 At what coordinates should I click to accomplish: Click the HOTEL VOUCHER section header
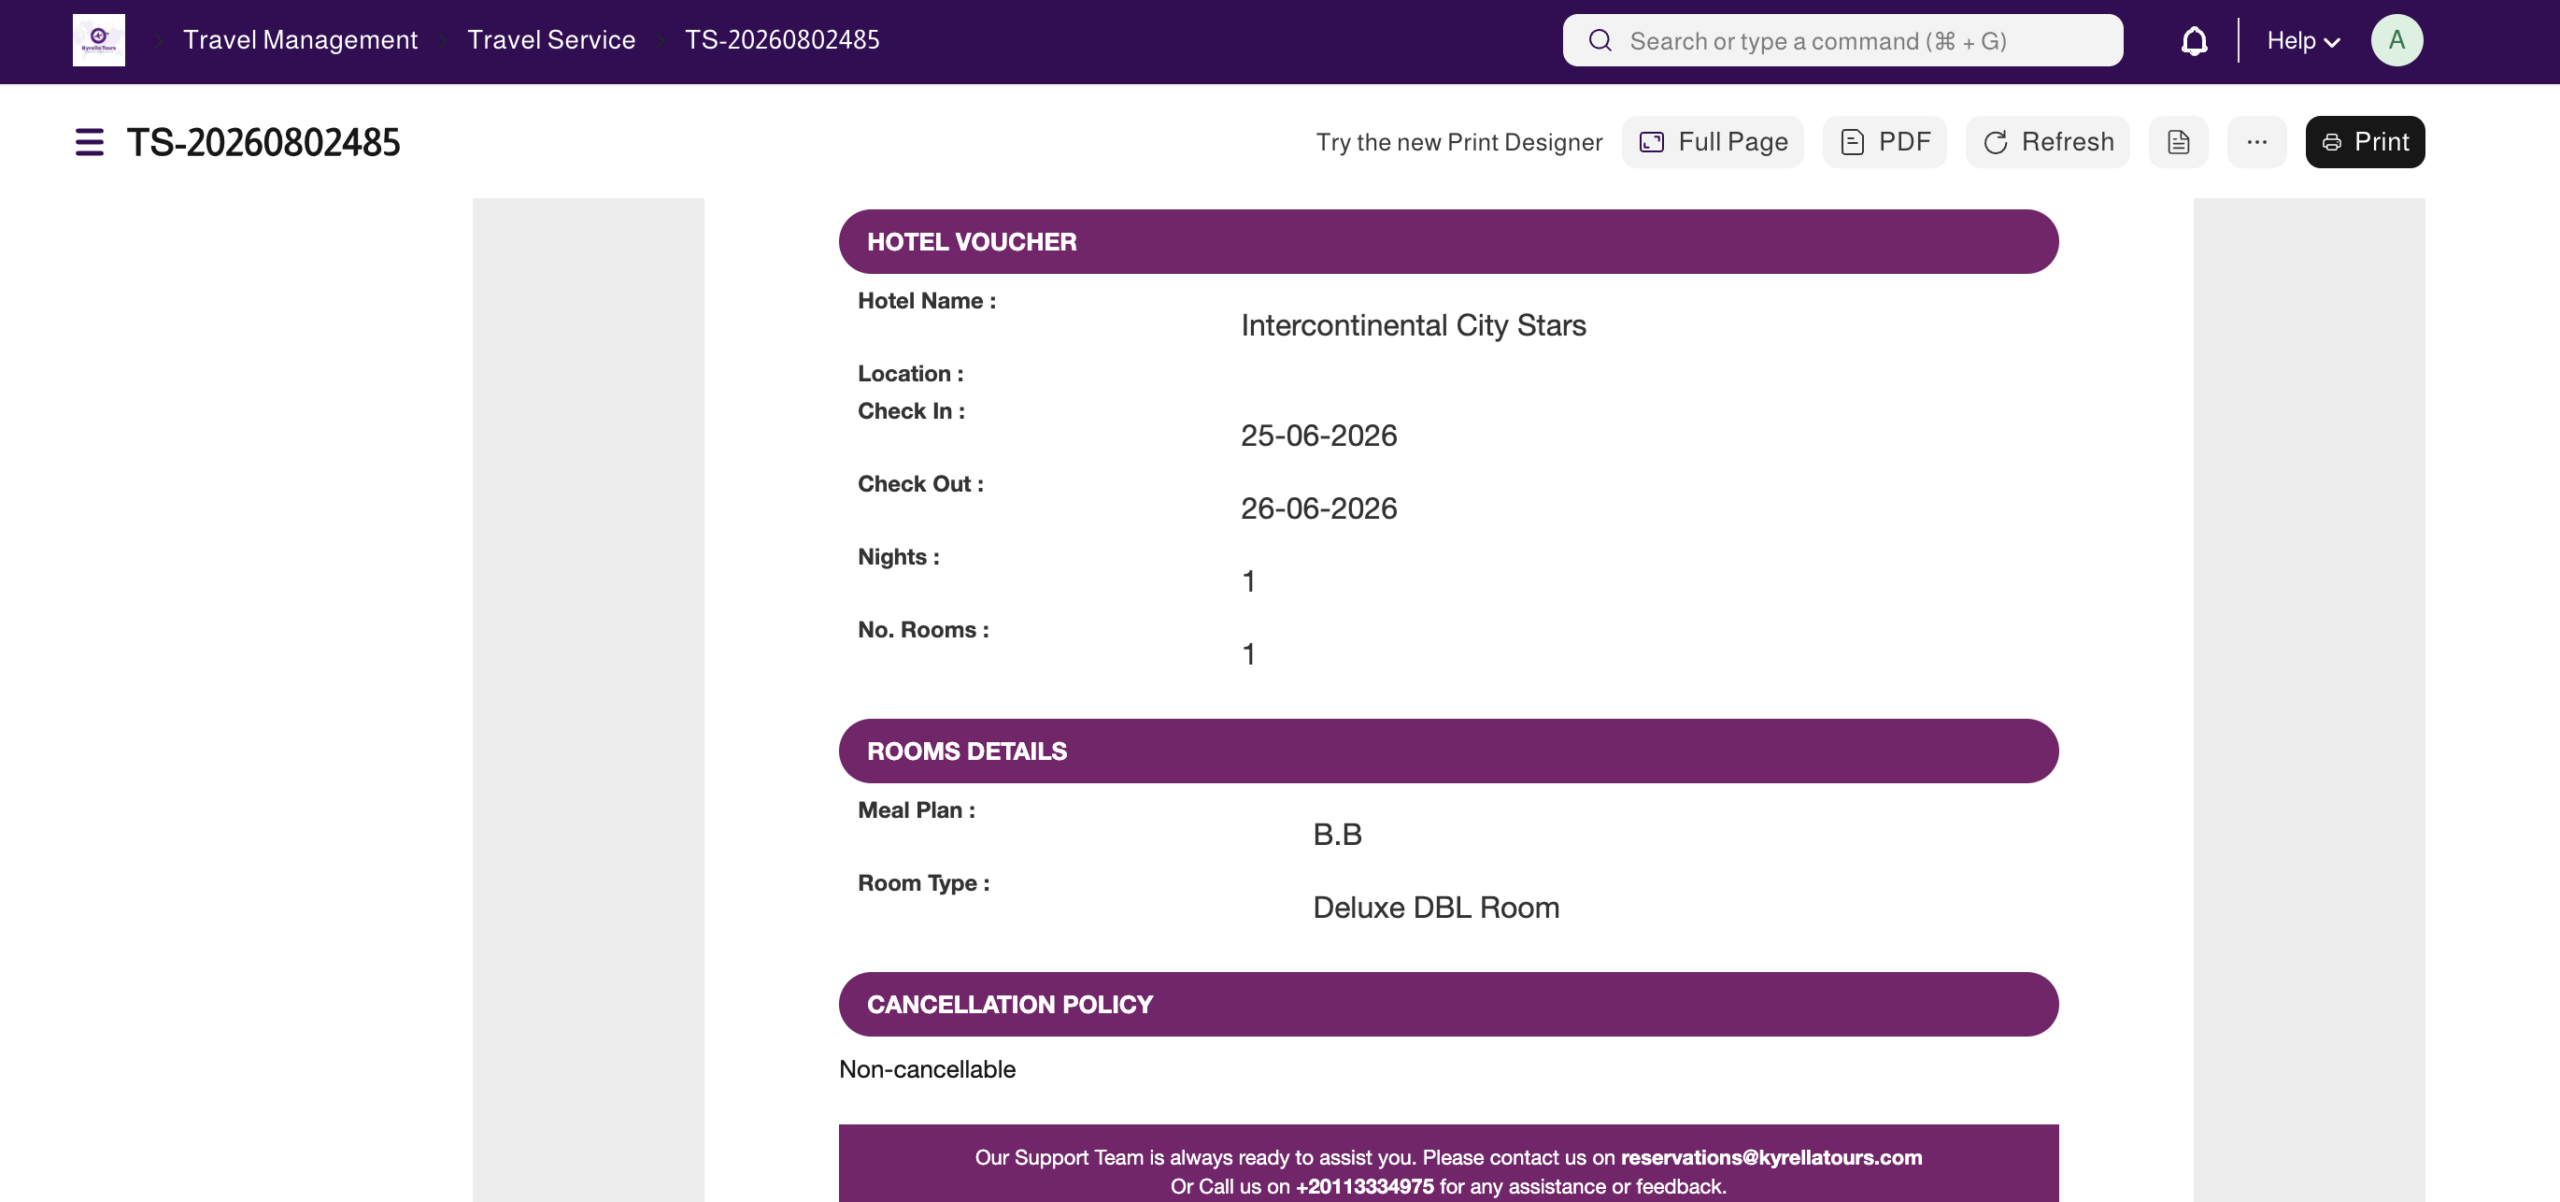tap(1448, 242)
